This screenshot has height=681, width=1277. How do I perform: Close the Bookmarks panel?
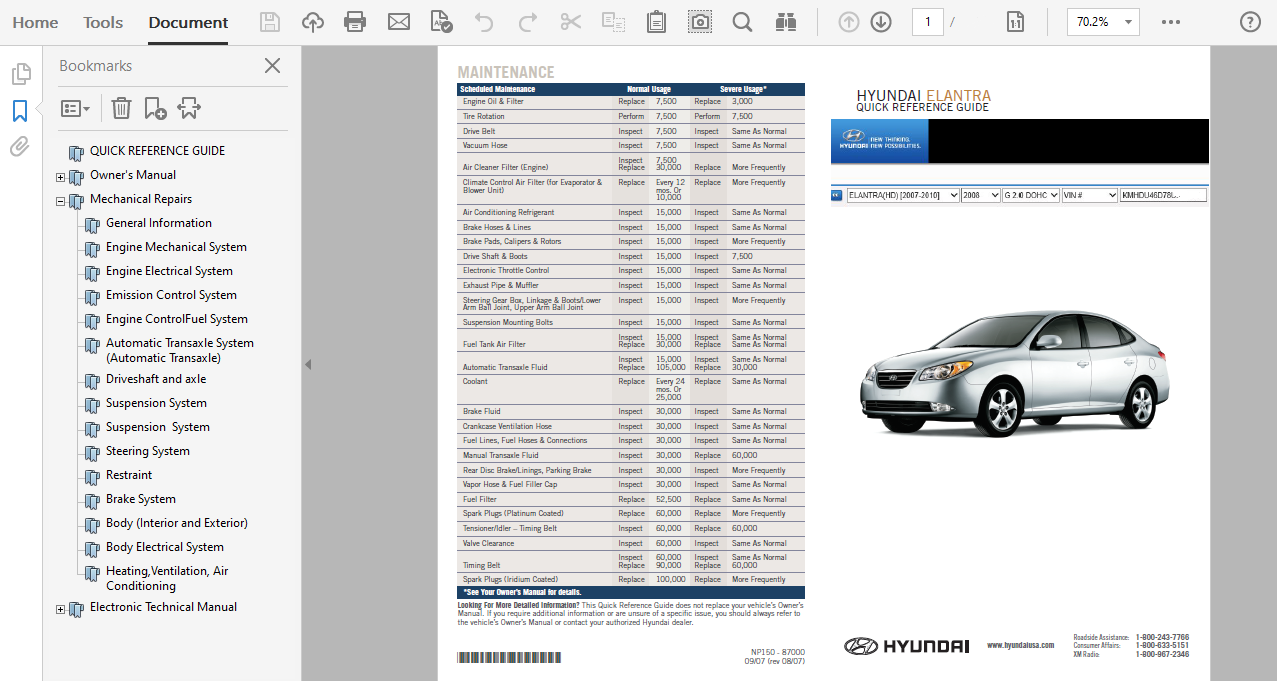click(272, 66)
